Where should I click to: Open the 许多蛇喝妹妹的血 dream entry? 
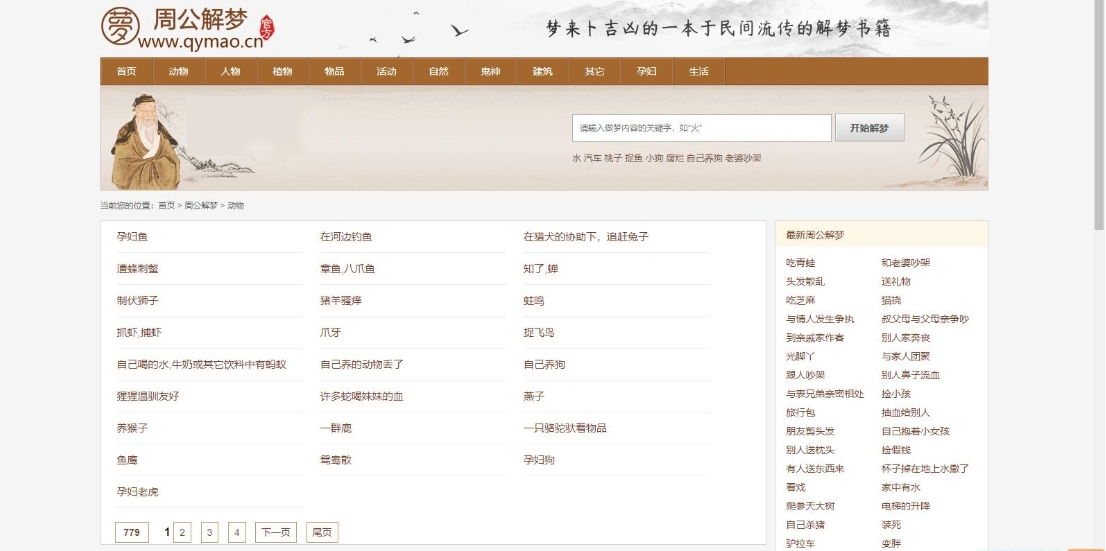[x=362, y=396]
